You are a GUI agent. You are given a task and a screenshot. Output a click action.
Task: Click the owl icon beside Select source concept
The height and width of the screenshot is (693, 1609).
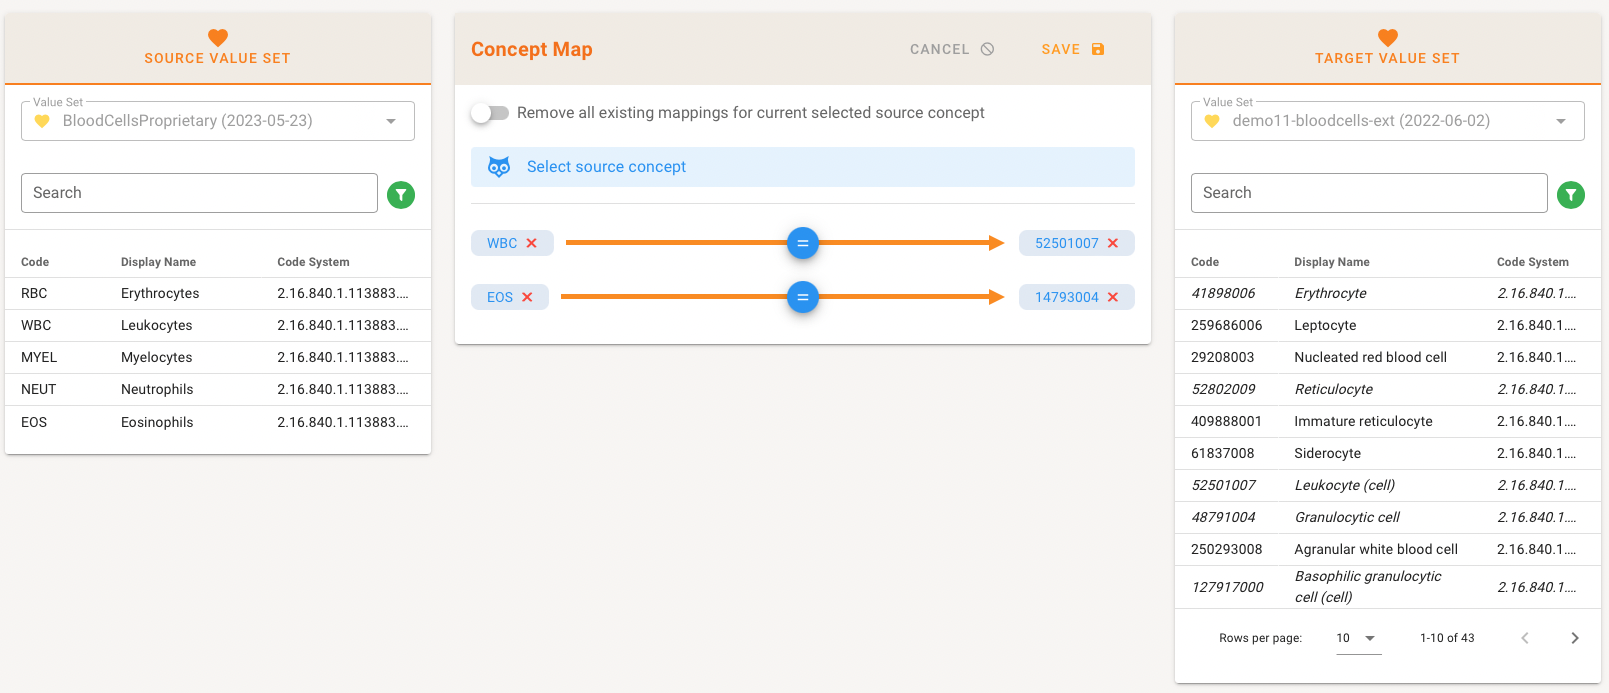click(499, 167)
